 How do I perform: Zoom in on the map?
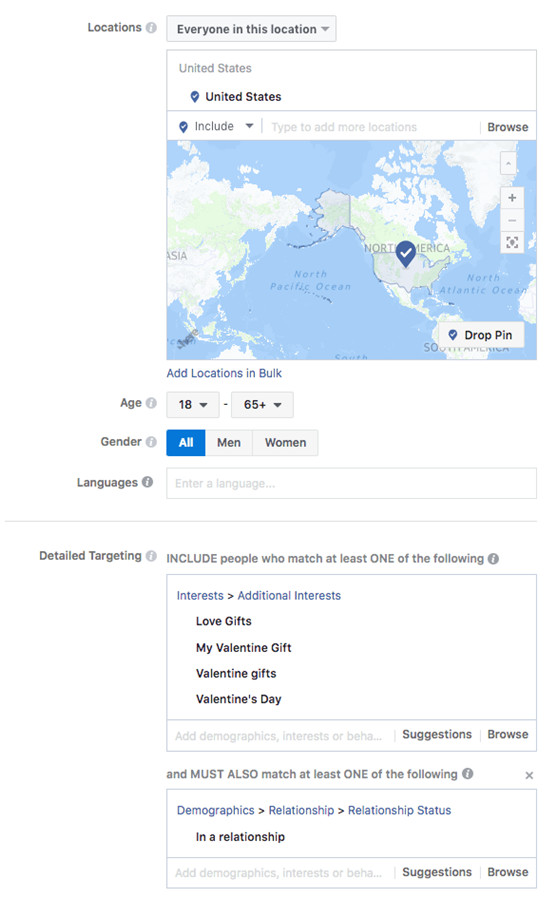point(512,198)
